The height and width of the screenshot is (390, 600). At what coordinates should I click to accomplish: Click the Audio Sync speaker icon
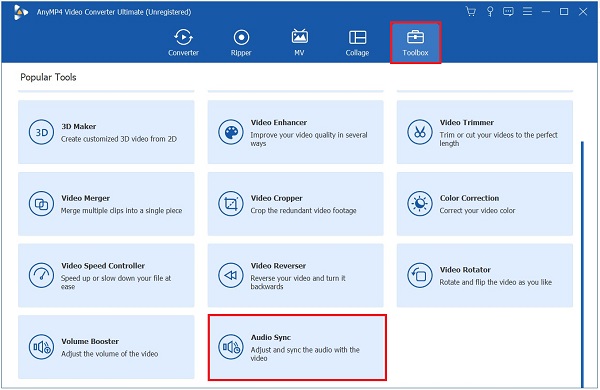tap(231, 347)
